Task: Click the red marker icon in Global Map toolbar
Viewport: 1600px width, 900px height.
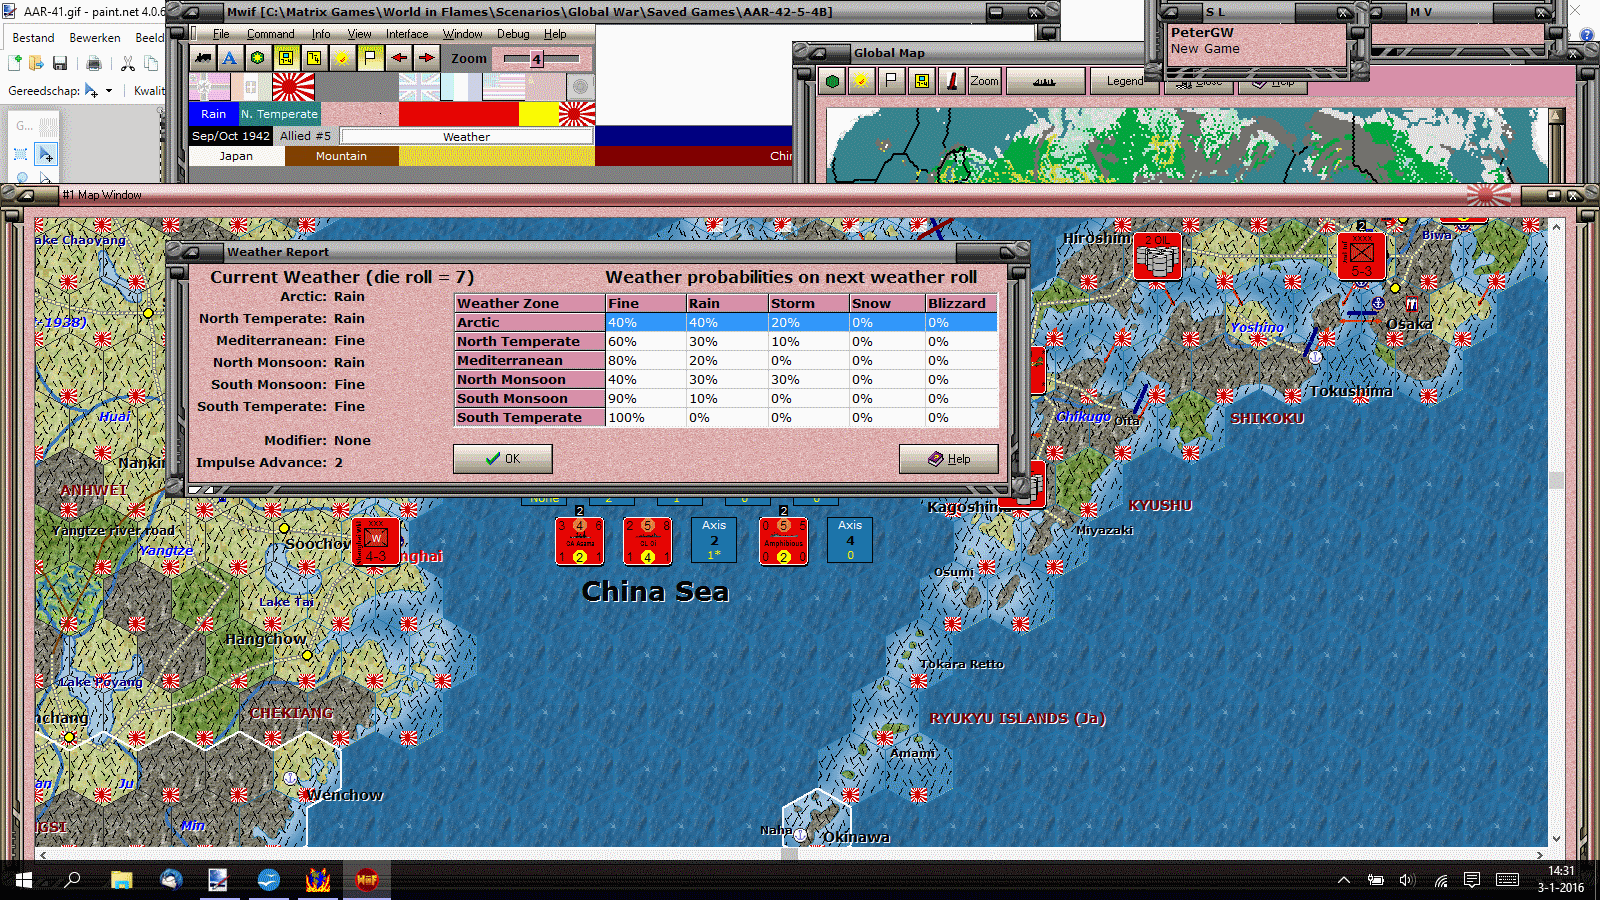Action: [x=951, y=81]
